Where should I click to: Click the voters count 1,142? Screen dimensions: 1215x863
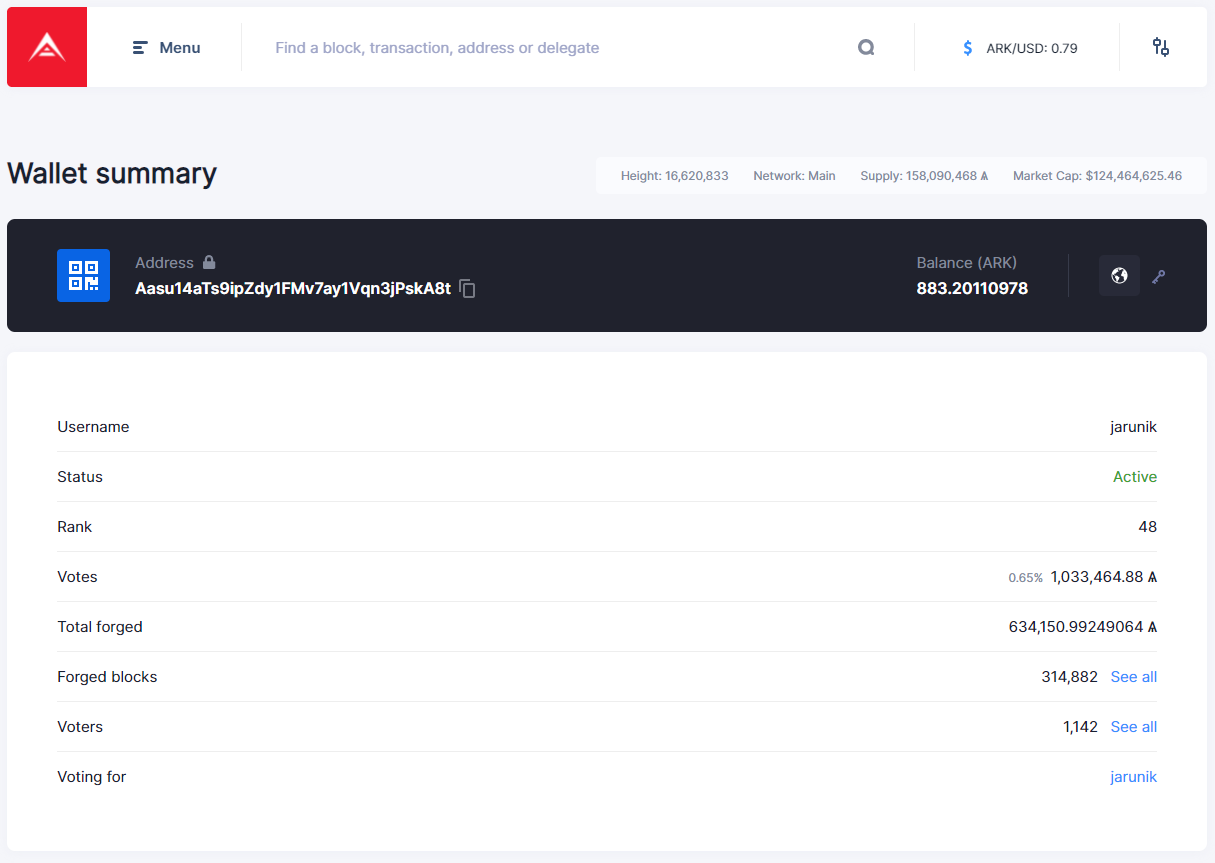pos(1080,727)
